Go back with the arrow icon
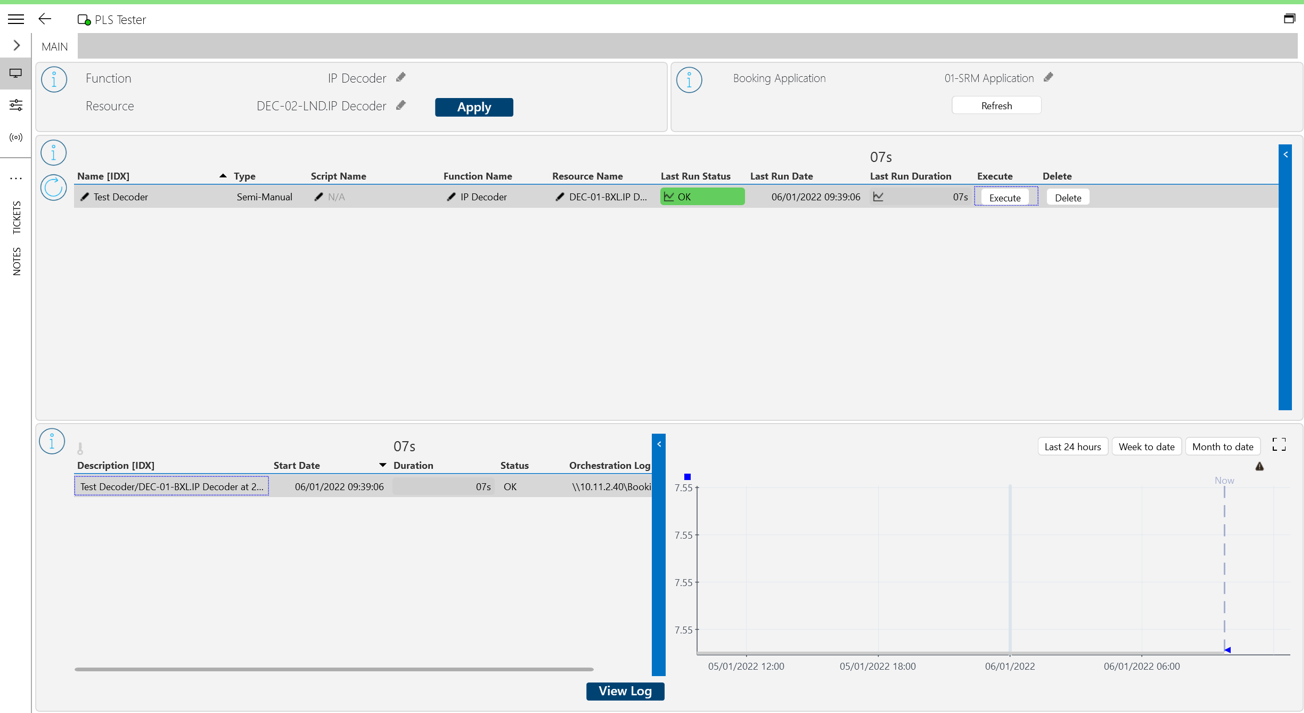1304x713 pixels. pos(45,19)
